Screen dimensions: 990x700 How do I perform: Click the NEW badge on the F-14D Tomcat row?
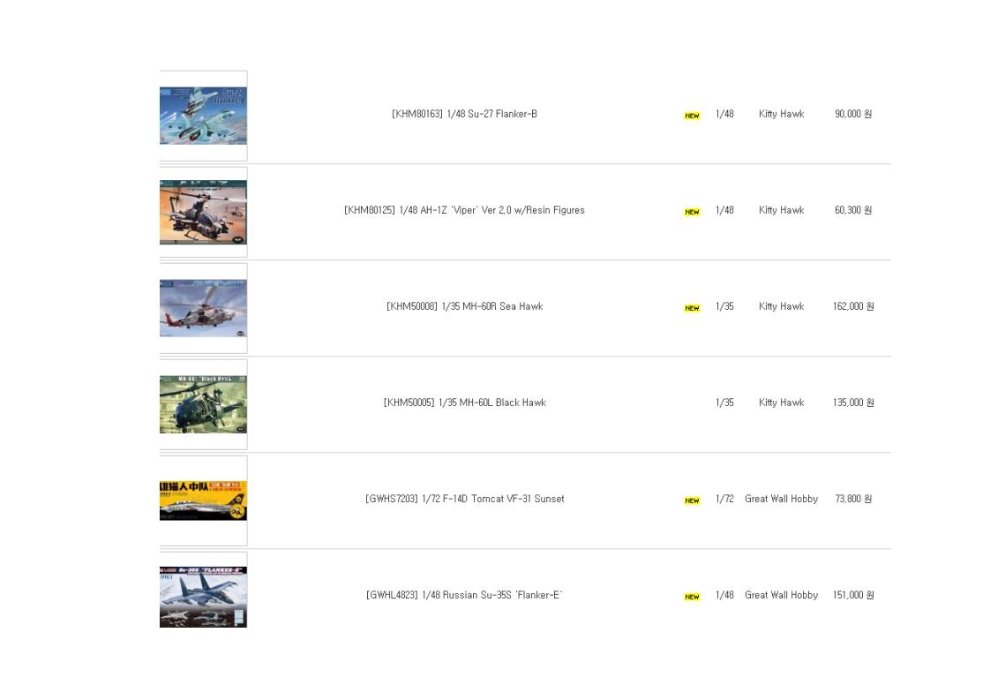692,500
